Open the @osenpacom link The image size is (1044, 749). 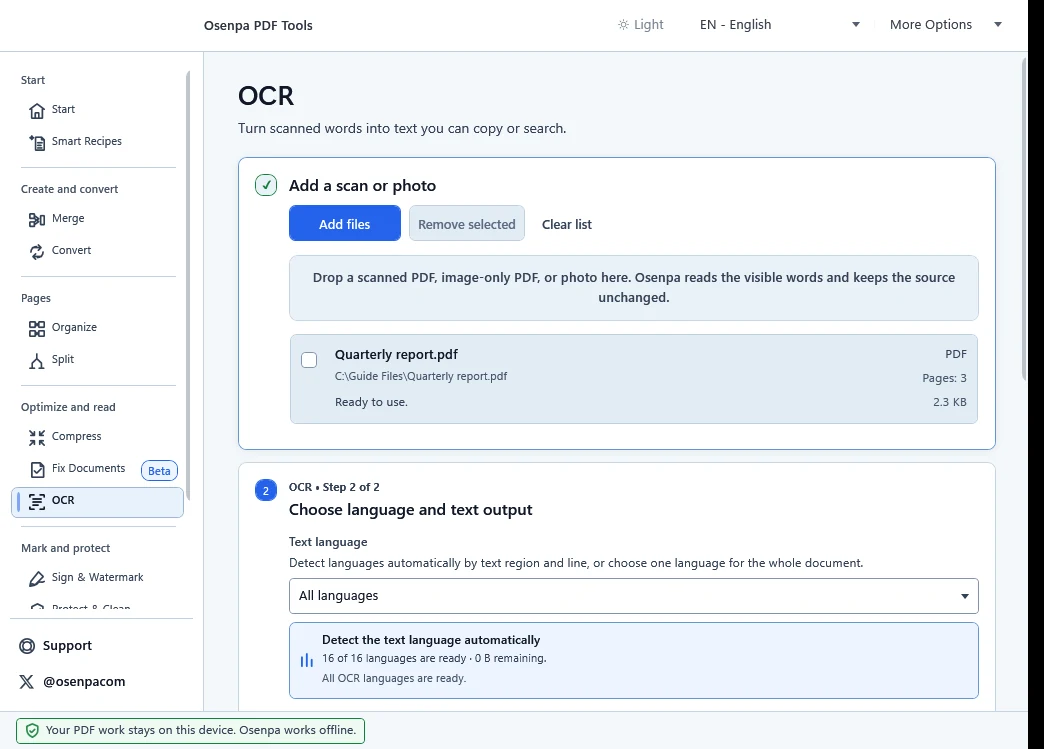[x=84, y=682]
